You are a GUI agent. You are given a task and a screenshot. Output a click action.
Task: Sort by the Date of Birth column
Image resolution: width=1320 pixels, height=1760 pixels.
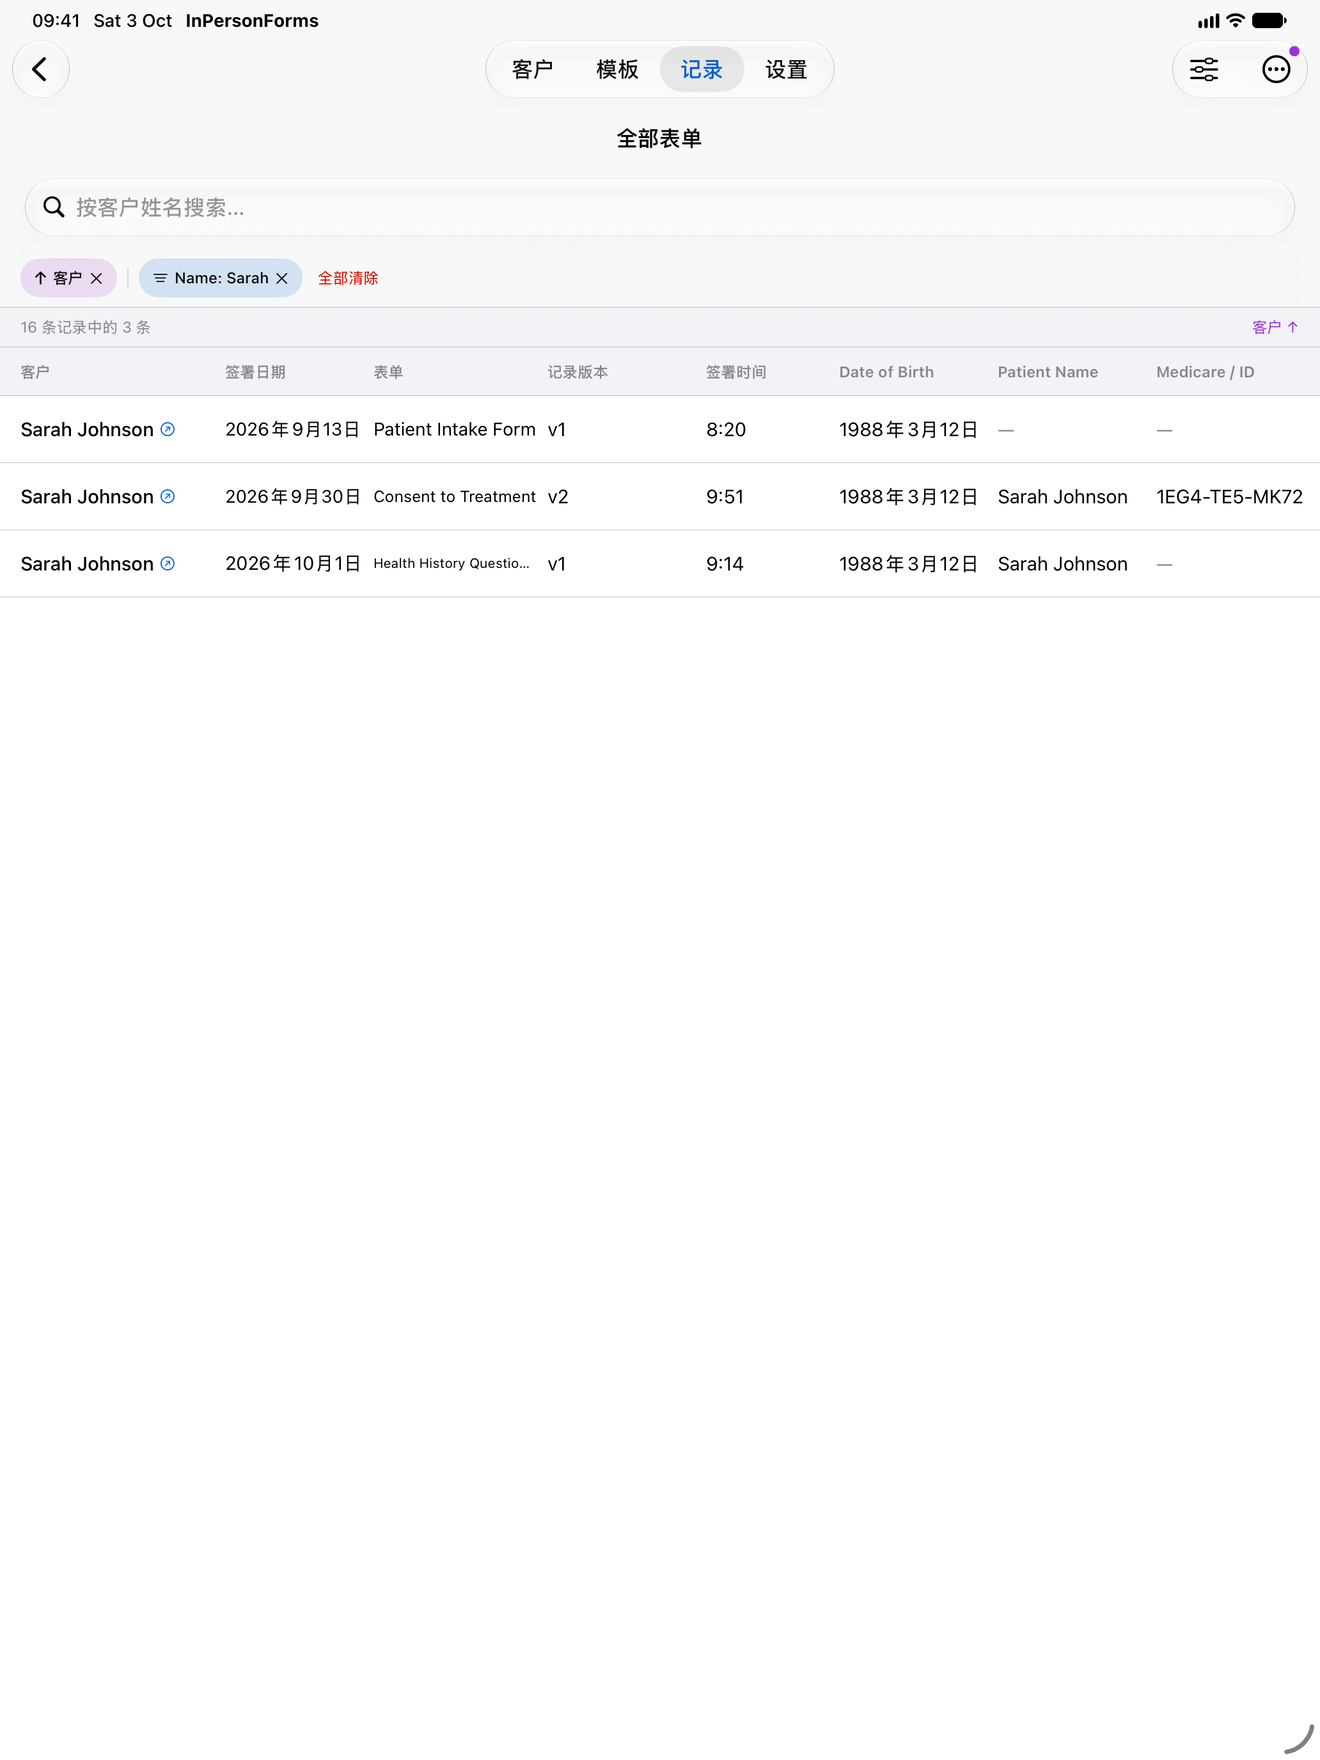point(886,372)
